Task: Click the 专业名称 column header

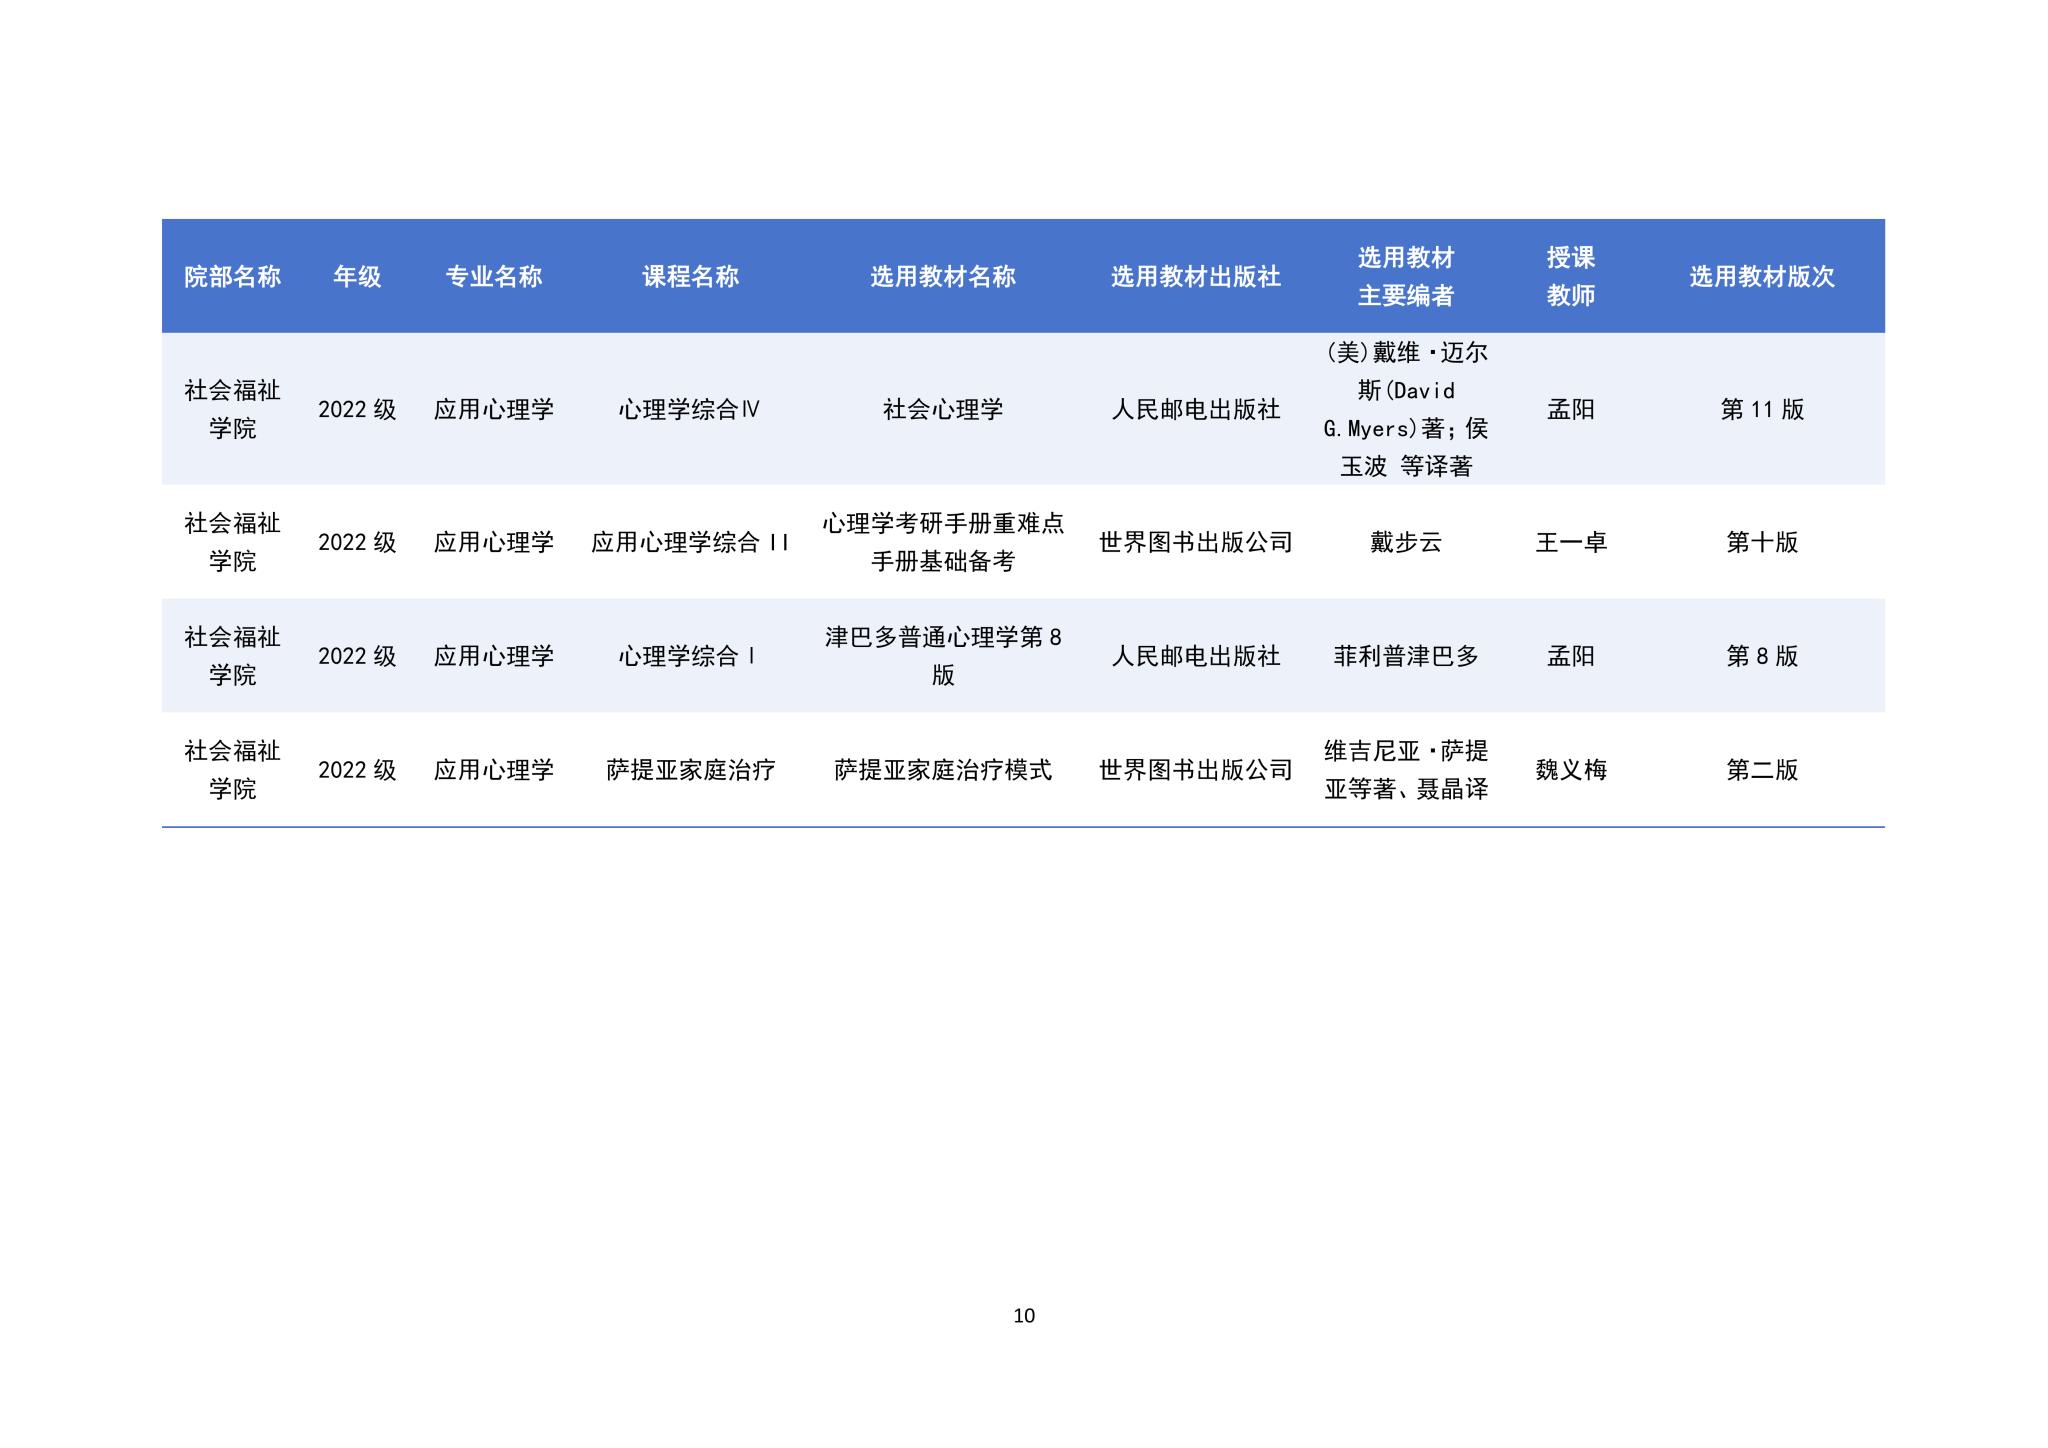Action: click(x=494, y=277)
